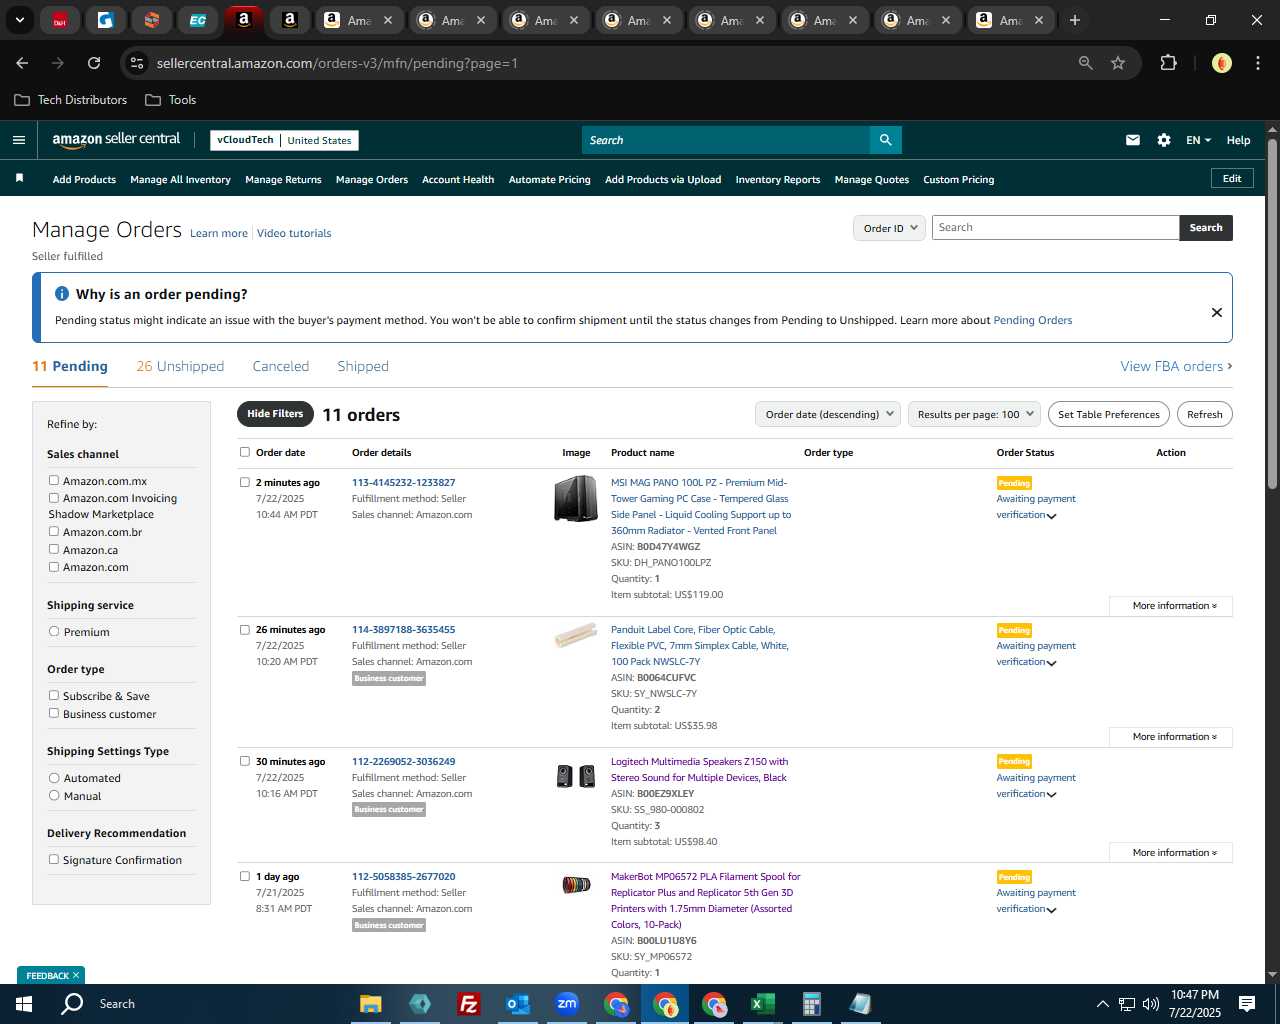The width and height of the screenshot is (1280, 1024).
Task: Open Automate Pricing menu item
Action: [550, 180]
